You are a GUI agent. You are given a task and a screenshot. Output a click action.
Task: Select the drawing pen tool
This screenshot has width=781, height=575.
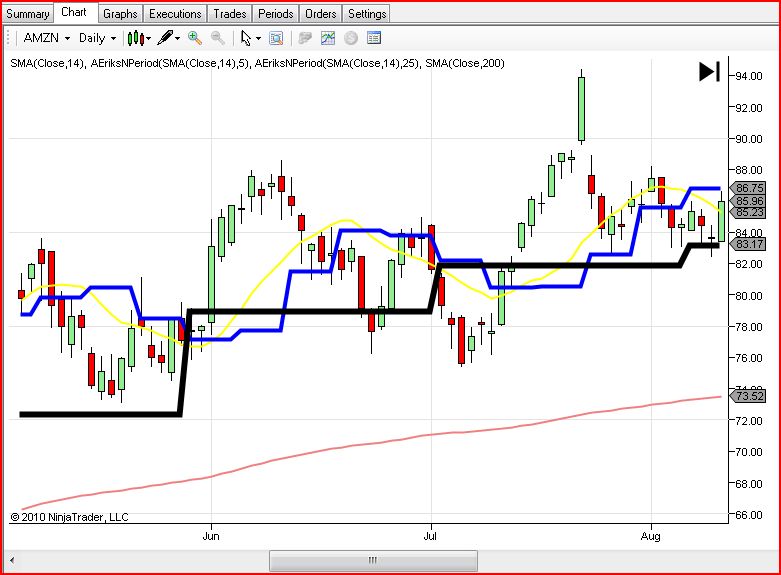(x=165, y=38)
